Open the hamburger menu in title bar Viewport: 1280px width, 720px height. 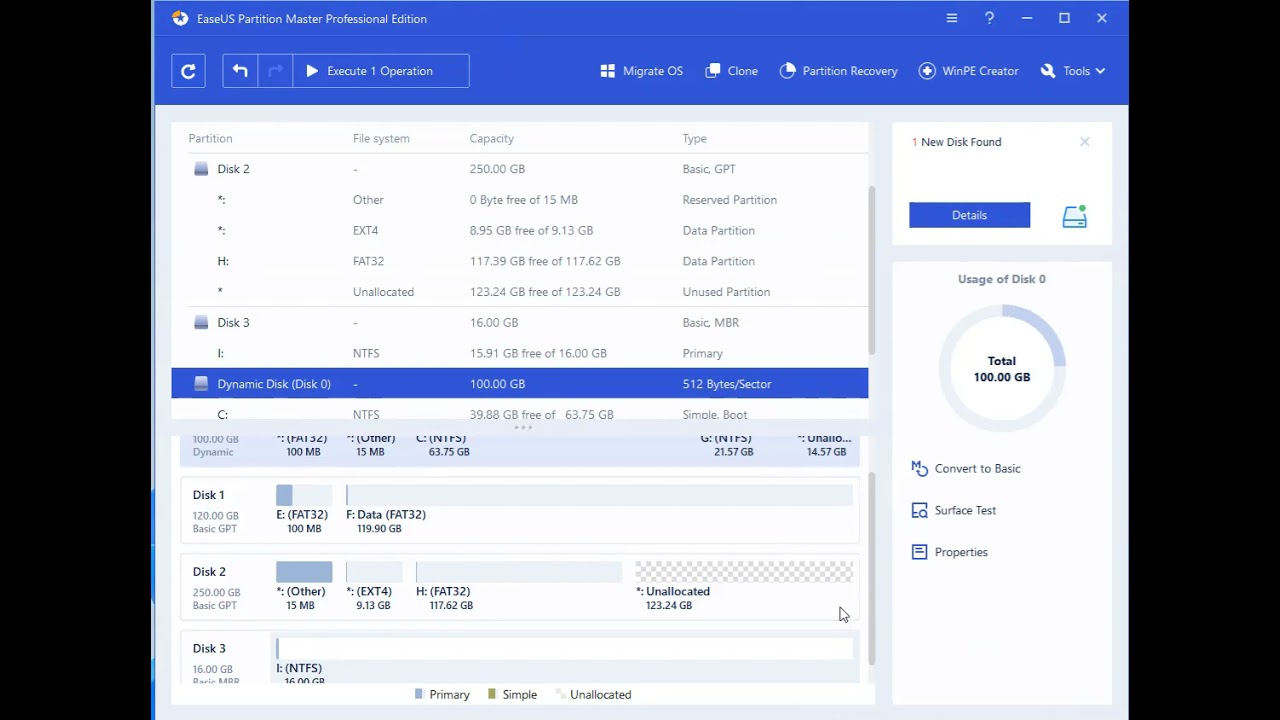tap(952, 18)
